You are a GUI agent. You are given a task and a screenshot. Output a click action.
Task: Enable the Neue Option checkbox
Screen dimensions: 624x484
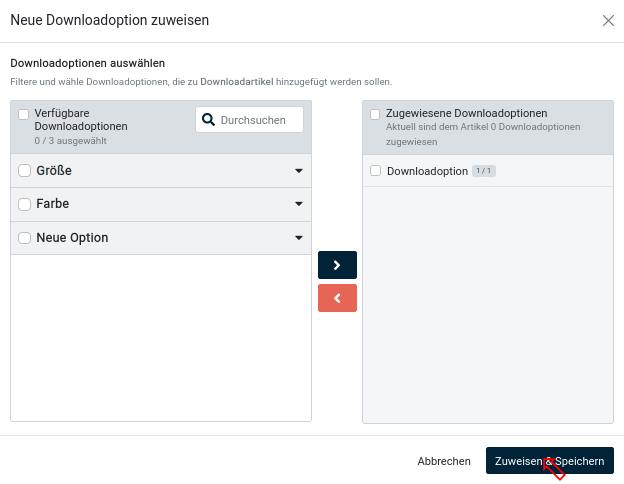coord(25,238)
